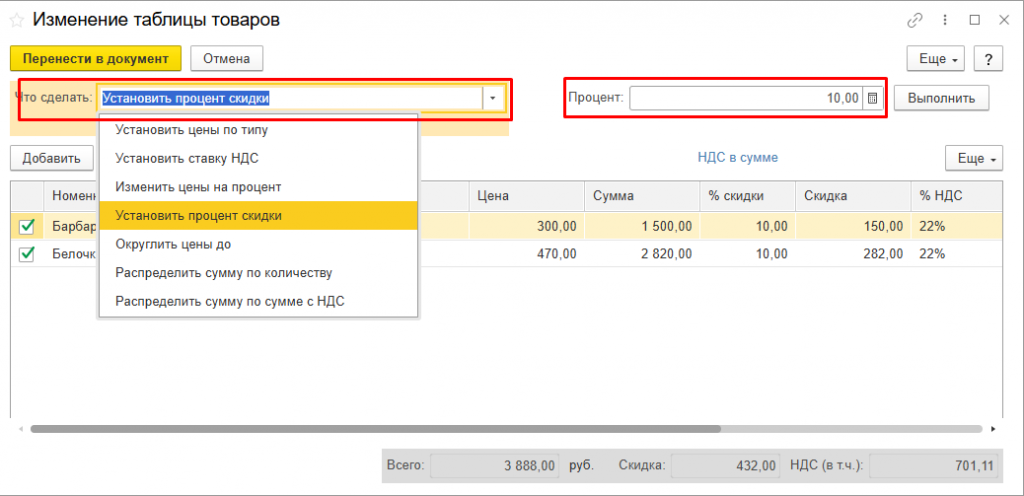Expand the Что сделать dropdown arrow
The width and height of the screenshot is (1024, 496).
pos(493,99)
